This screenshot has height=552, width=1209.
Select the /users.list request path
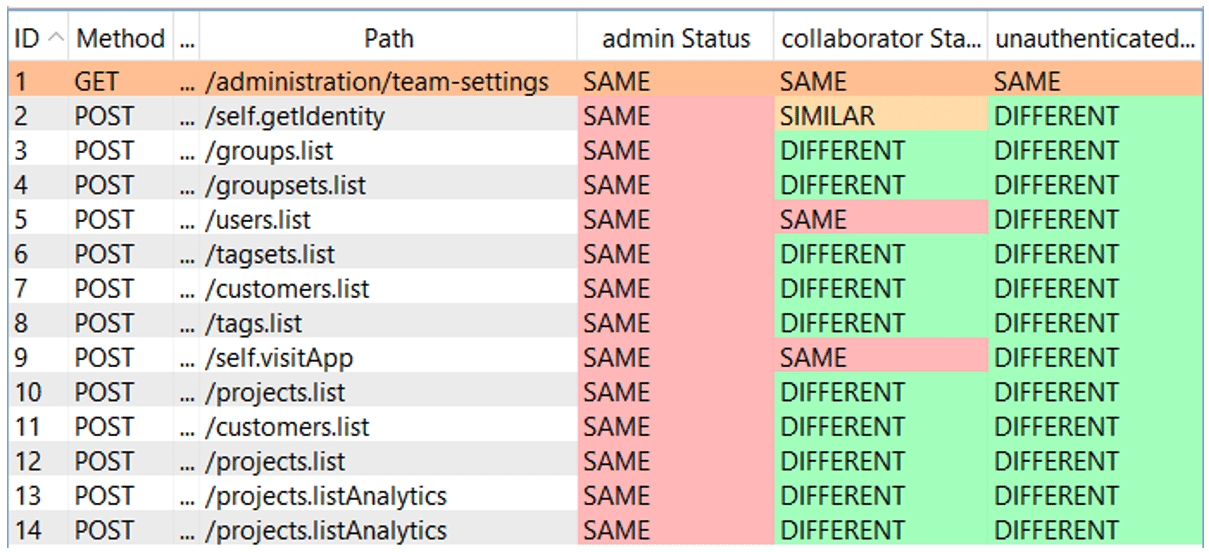(257, 220)
